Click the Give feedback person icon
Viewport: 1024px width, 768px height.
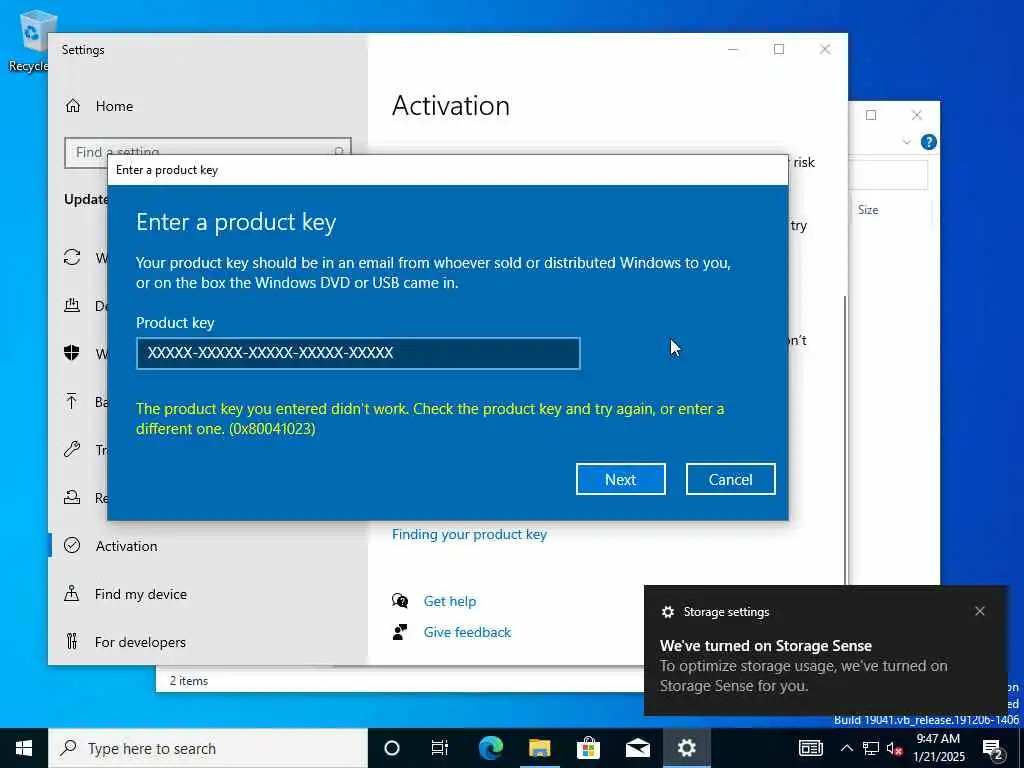[400, 632]
